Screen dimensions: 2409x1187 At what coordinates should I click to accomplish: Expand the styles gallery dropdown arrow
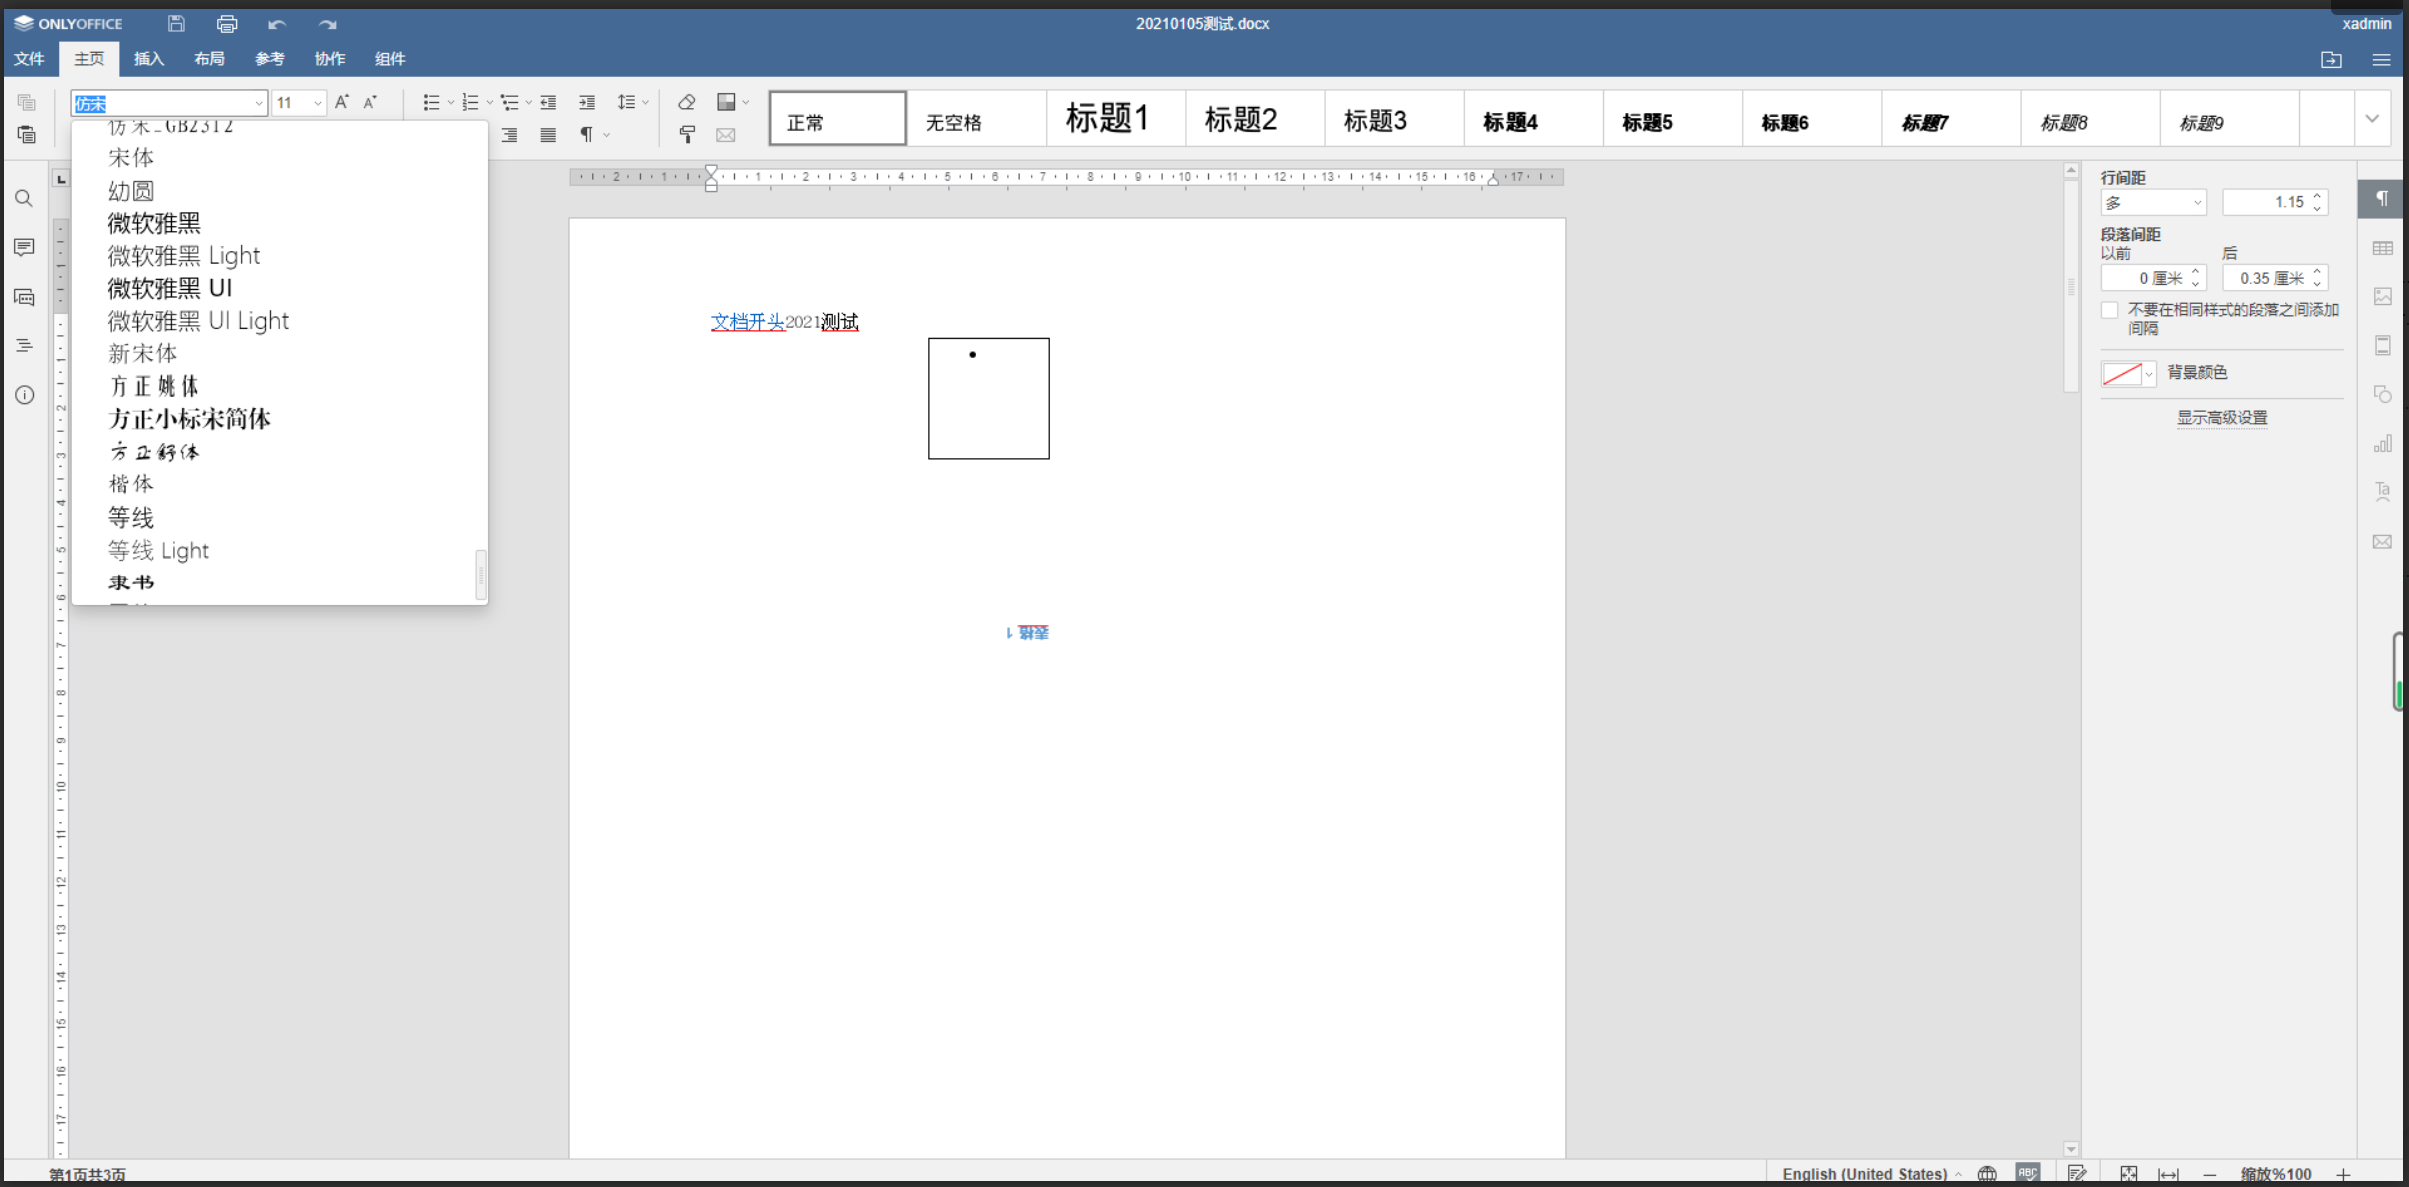click(2372, 119)
